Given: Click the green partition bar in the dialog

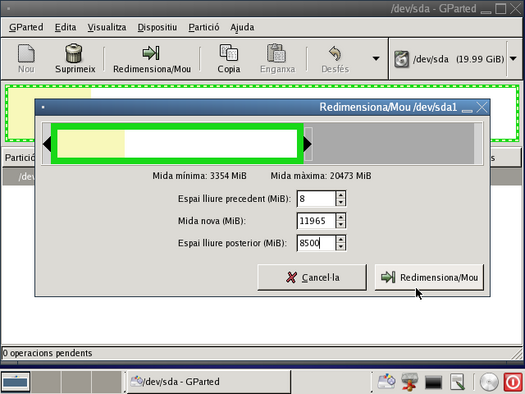Looking at the screenshot, I should (x=177, y=144).
